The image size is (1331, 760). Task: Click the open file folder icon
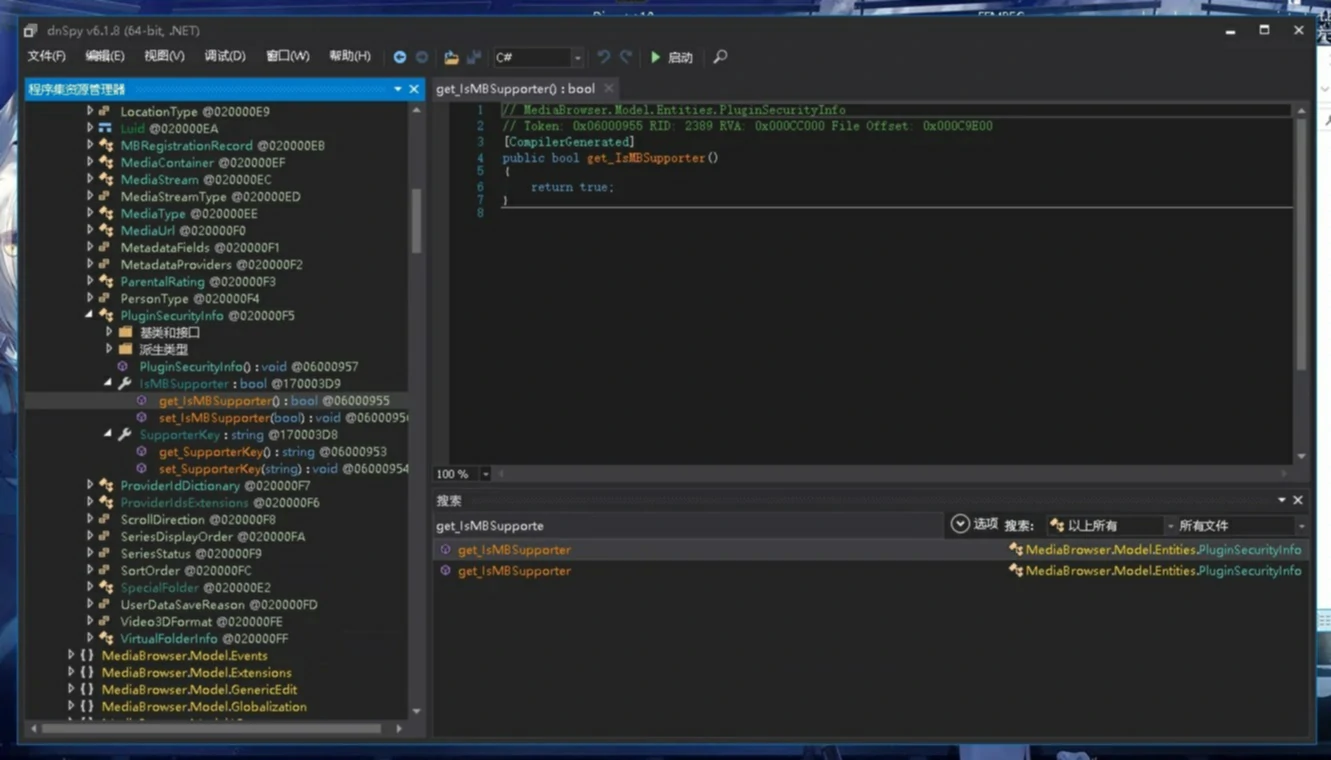451,57
